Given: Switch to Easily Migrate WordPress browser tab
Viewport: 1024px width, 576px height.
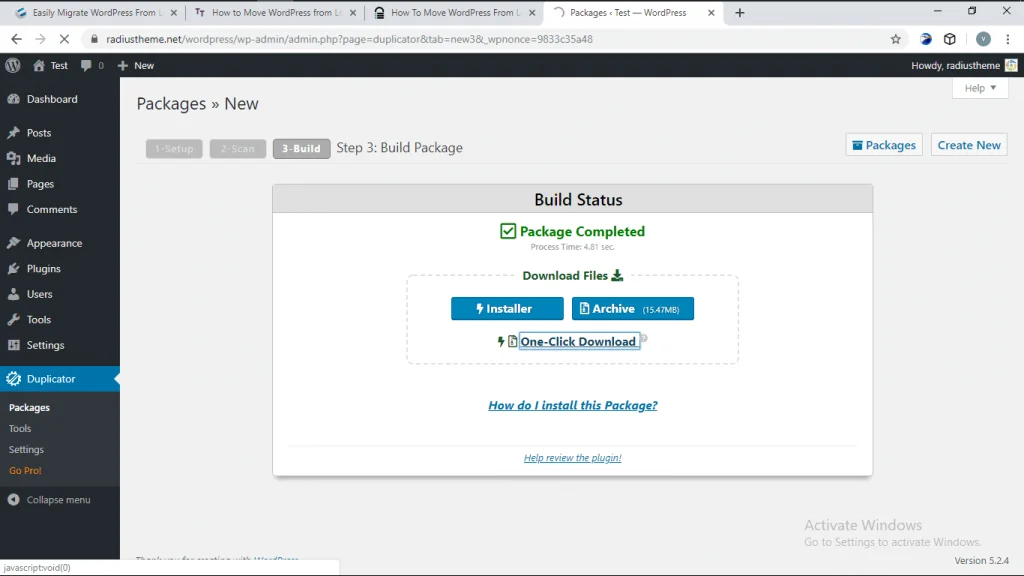Looking at the screenshot, I should pos(95,12).
